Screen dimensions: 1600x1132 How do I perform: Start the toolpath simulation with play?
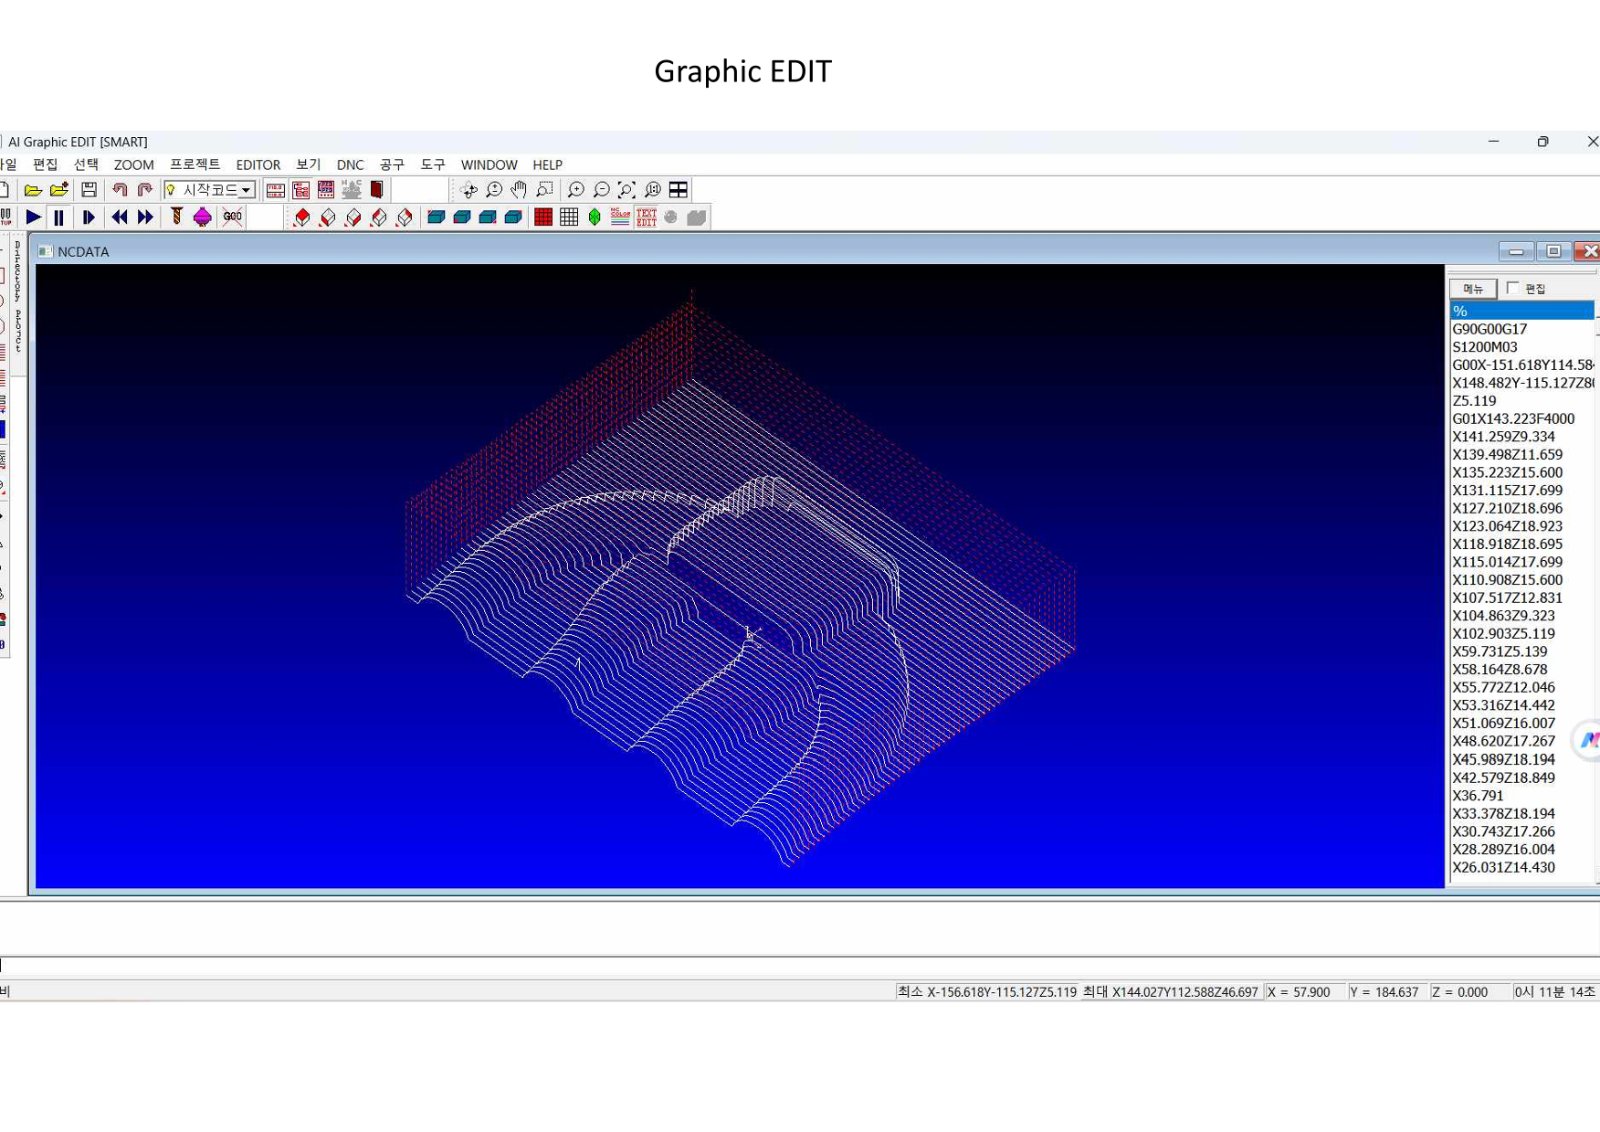[x=33, y=217]
